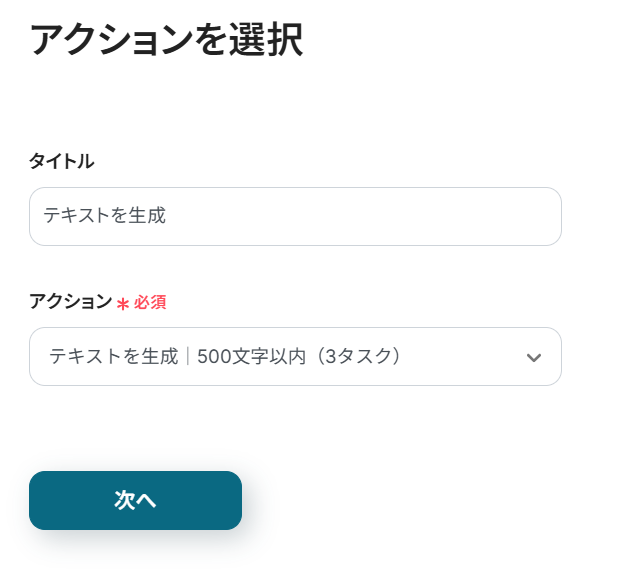Focus the タイトル input field

click(x=295, y=216)
